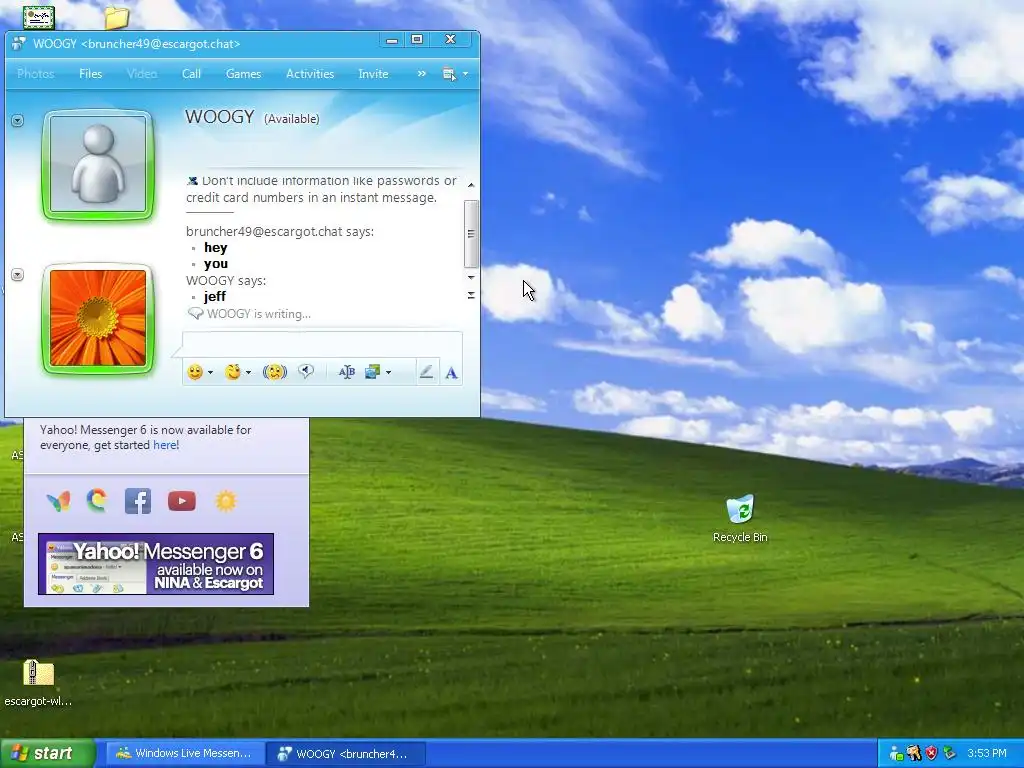Minimize the WOOGY chat window
The width and height of the screenshot is (1024, 768).
pos(392,40)
